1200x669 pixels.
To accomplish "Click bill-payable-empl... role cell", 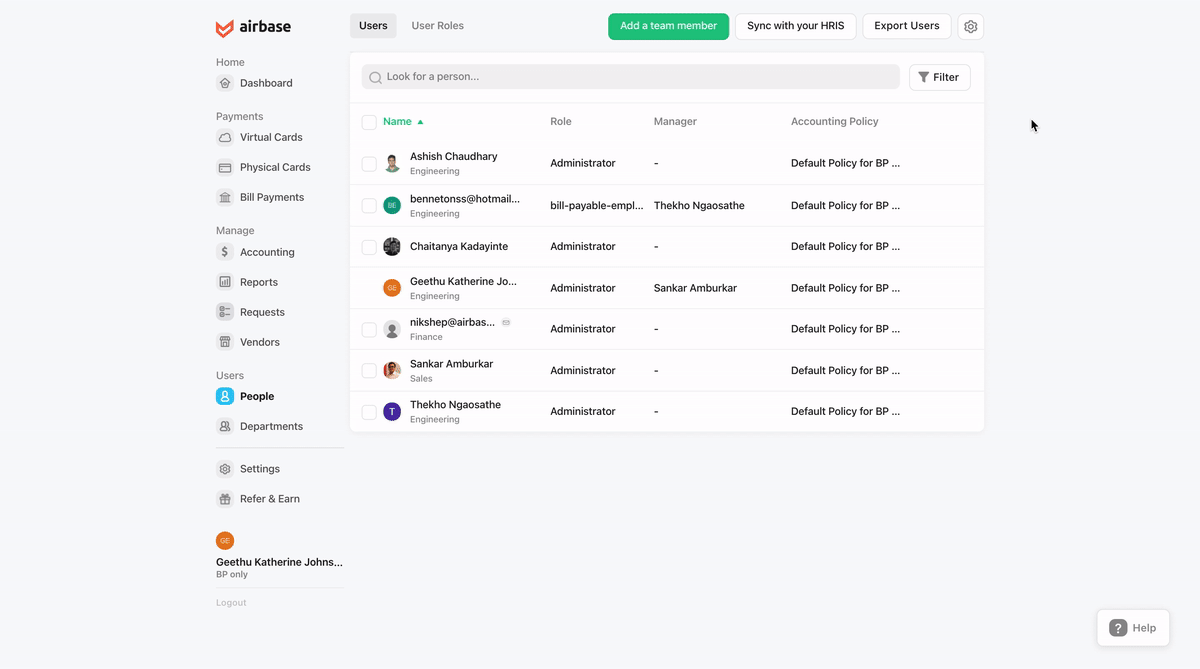I will [x=597, y=205].
